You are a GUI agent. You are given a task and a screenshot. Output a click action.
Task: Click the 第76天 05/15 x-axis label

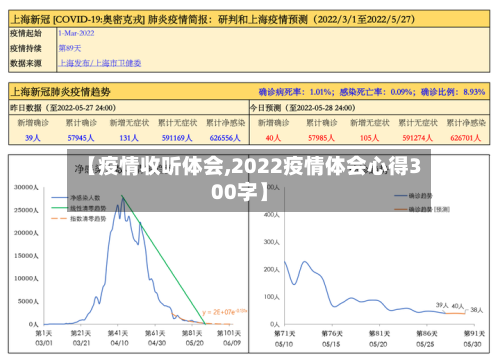[332, 338]
